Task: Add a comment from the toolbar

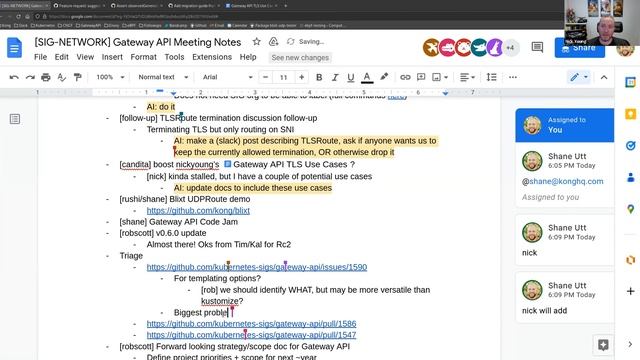Action: (x=421, y=77)
